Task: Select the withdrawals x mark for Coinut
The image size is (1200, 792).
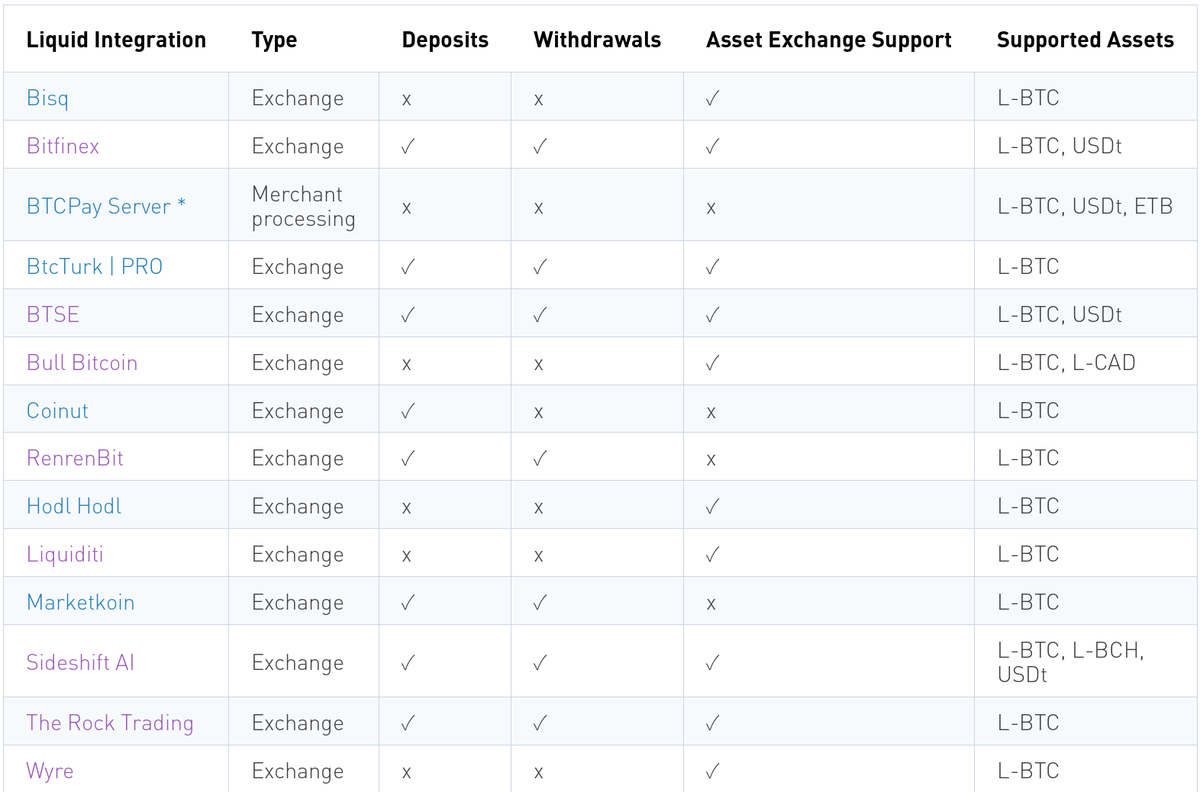Action: [x=539, y=412]
